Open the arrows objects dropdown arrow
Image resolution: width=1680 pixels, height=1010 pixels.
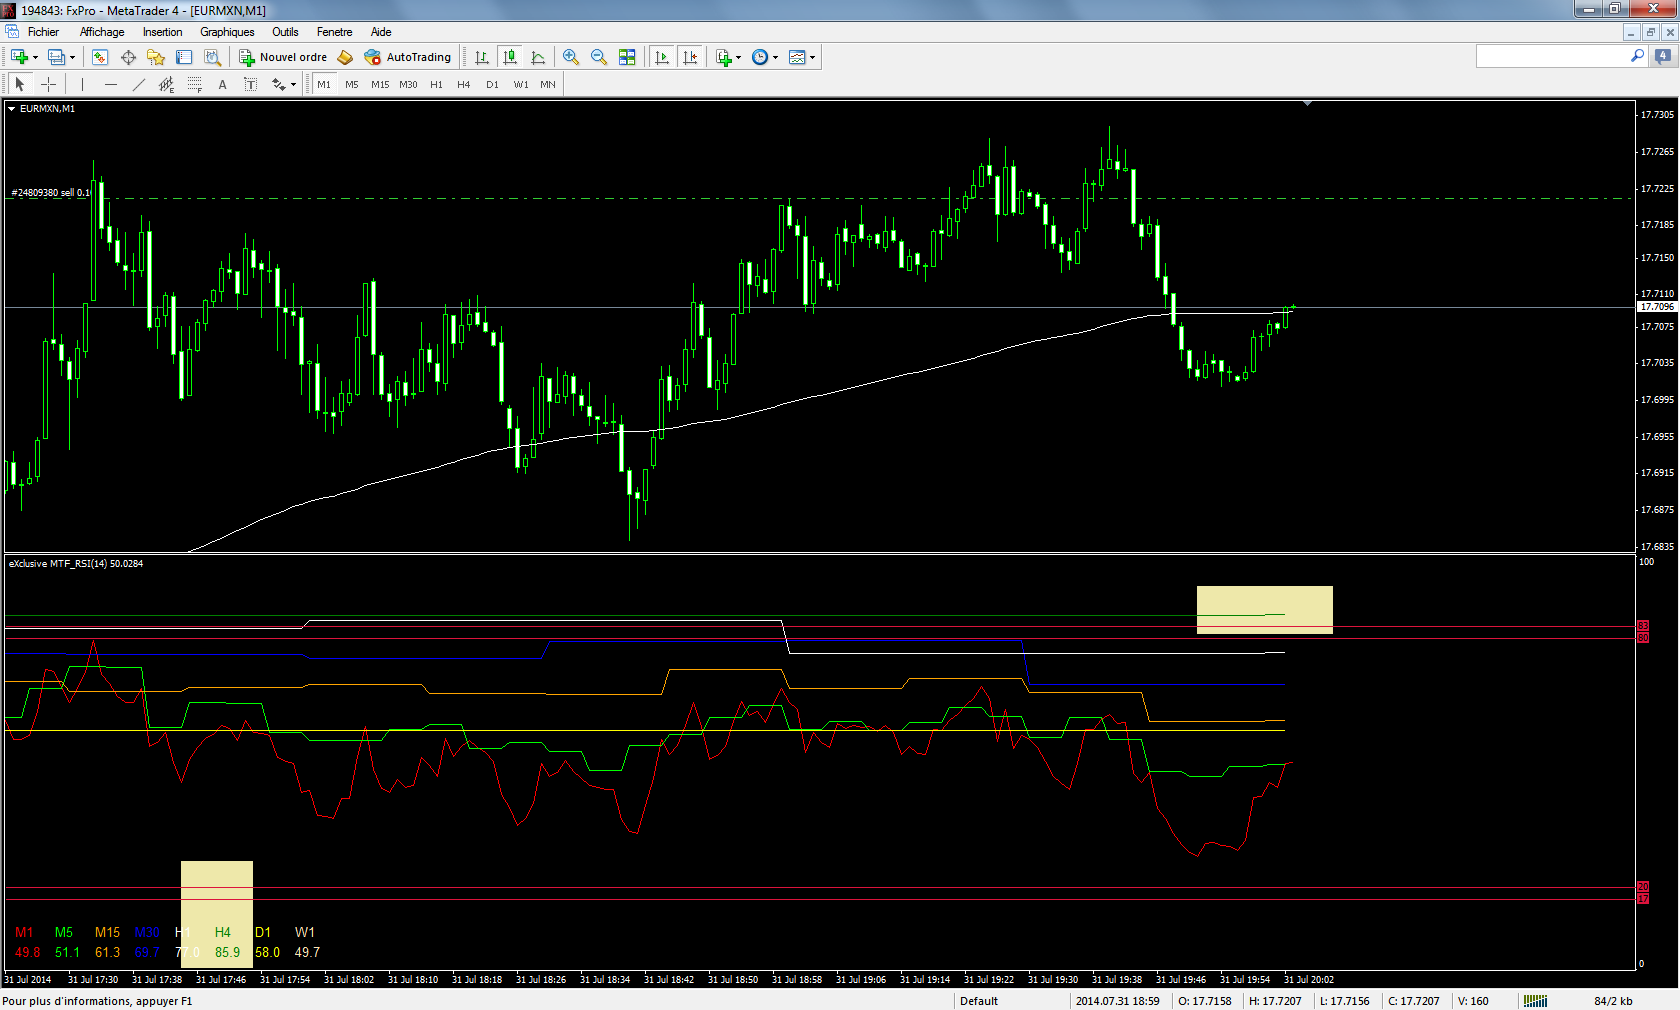coord(293,85)
